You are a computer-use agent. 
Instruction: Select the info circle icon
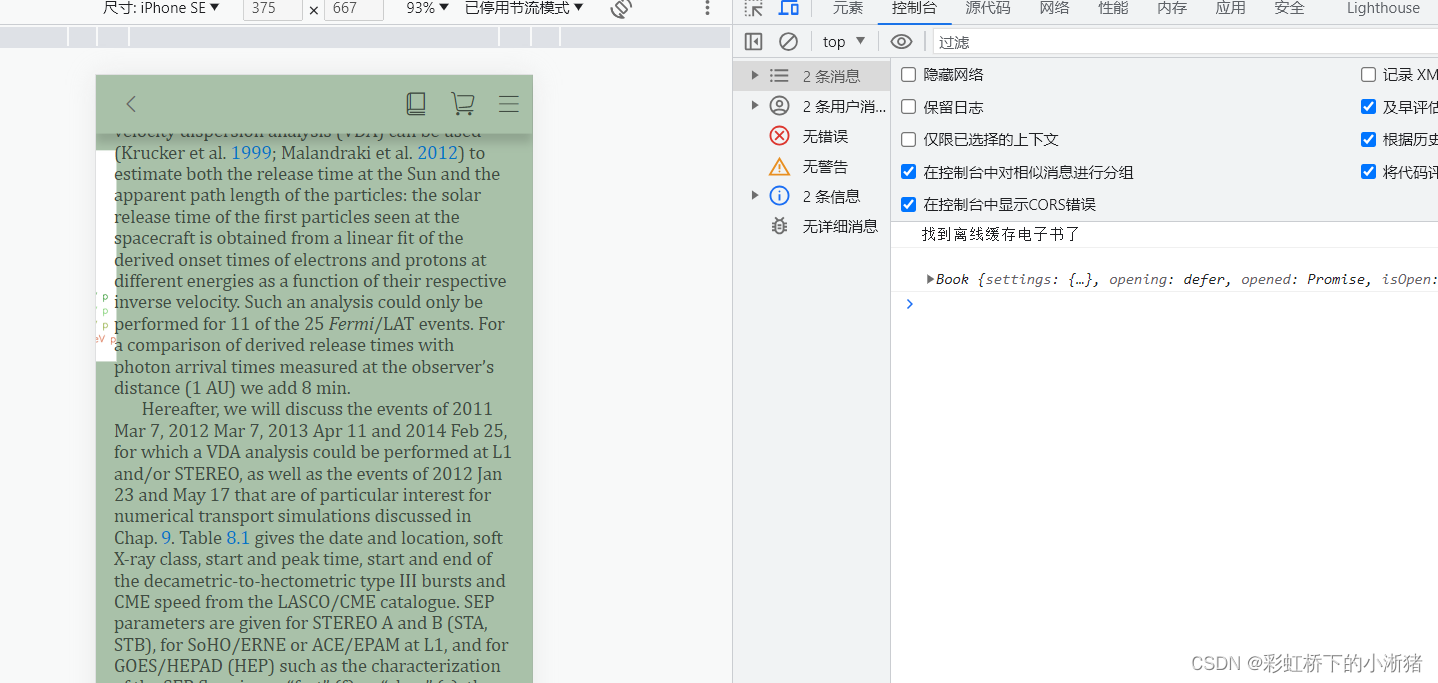pos(780,196)
